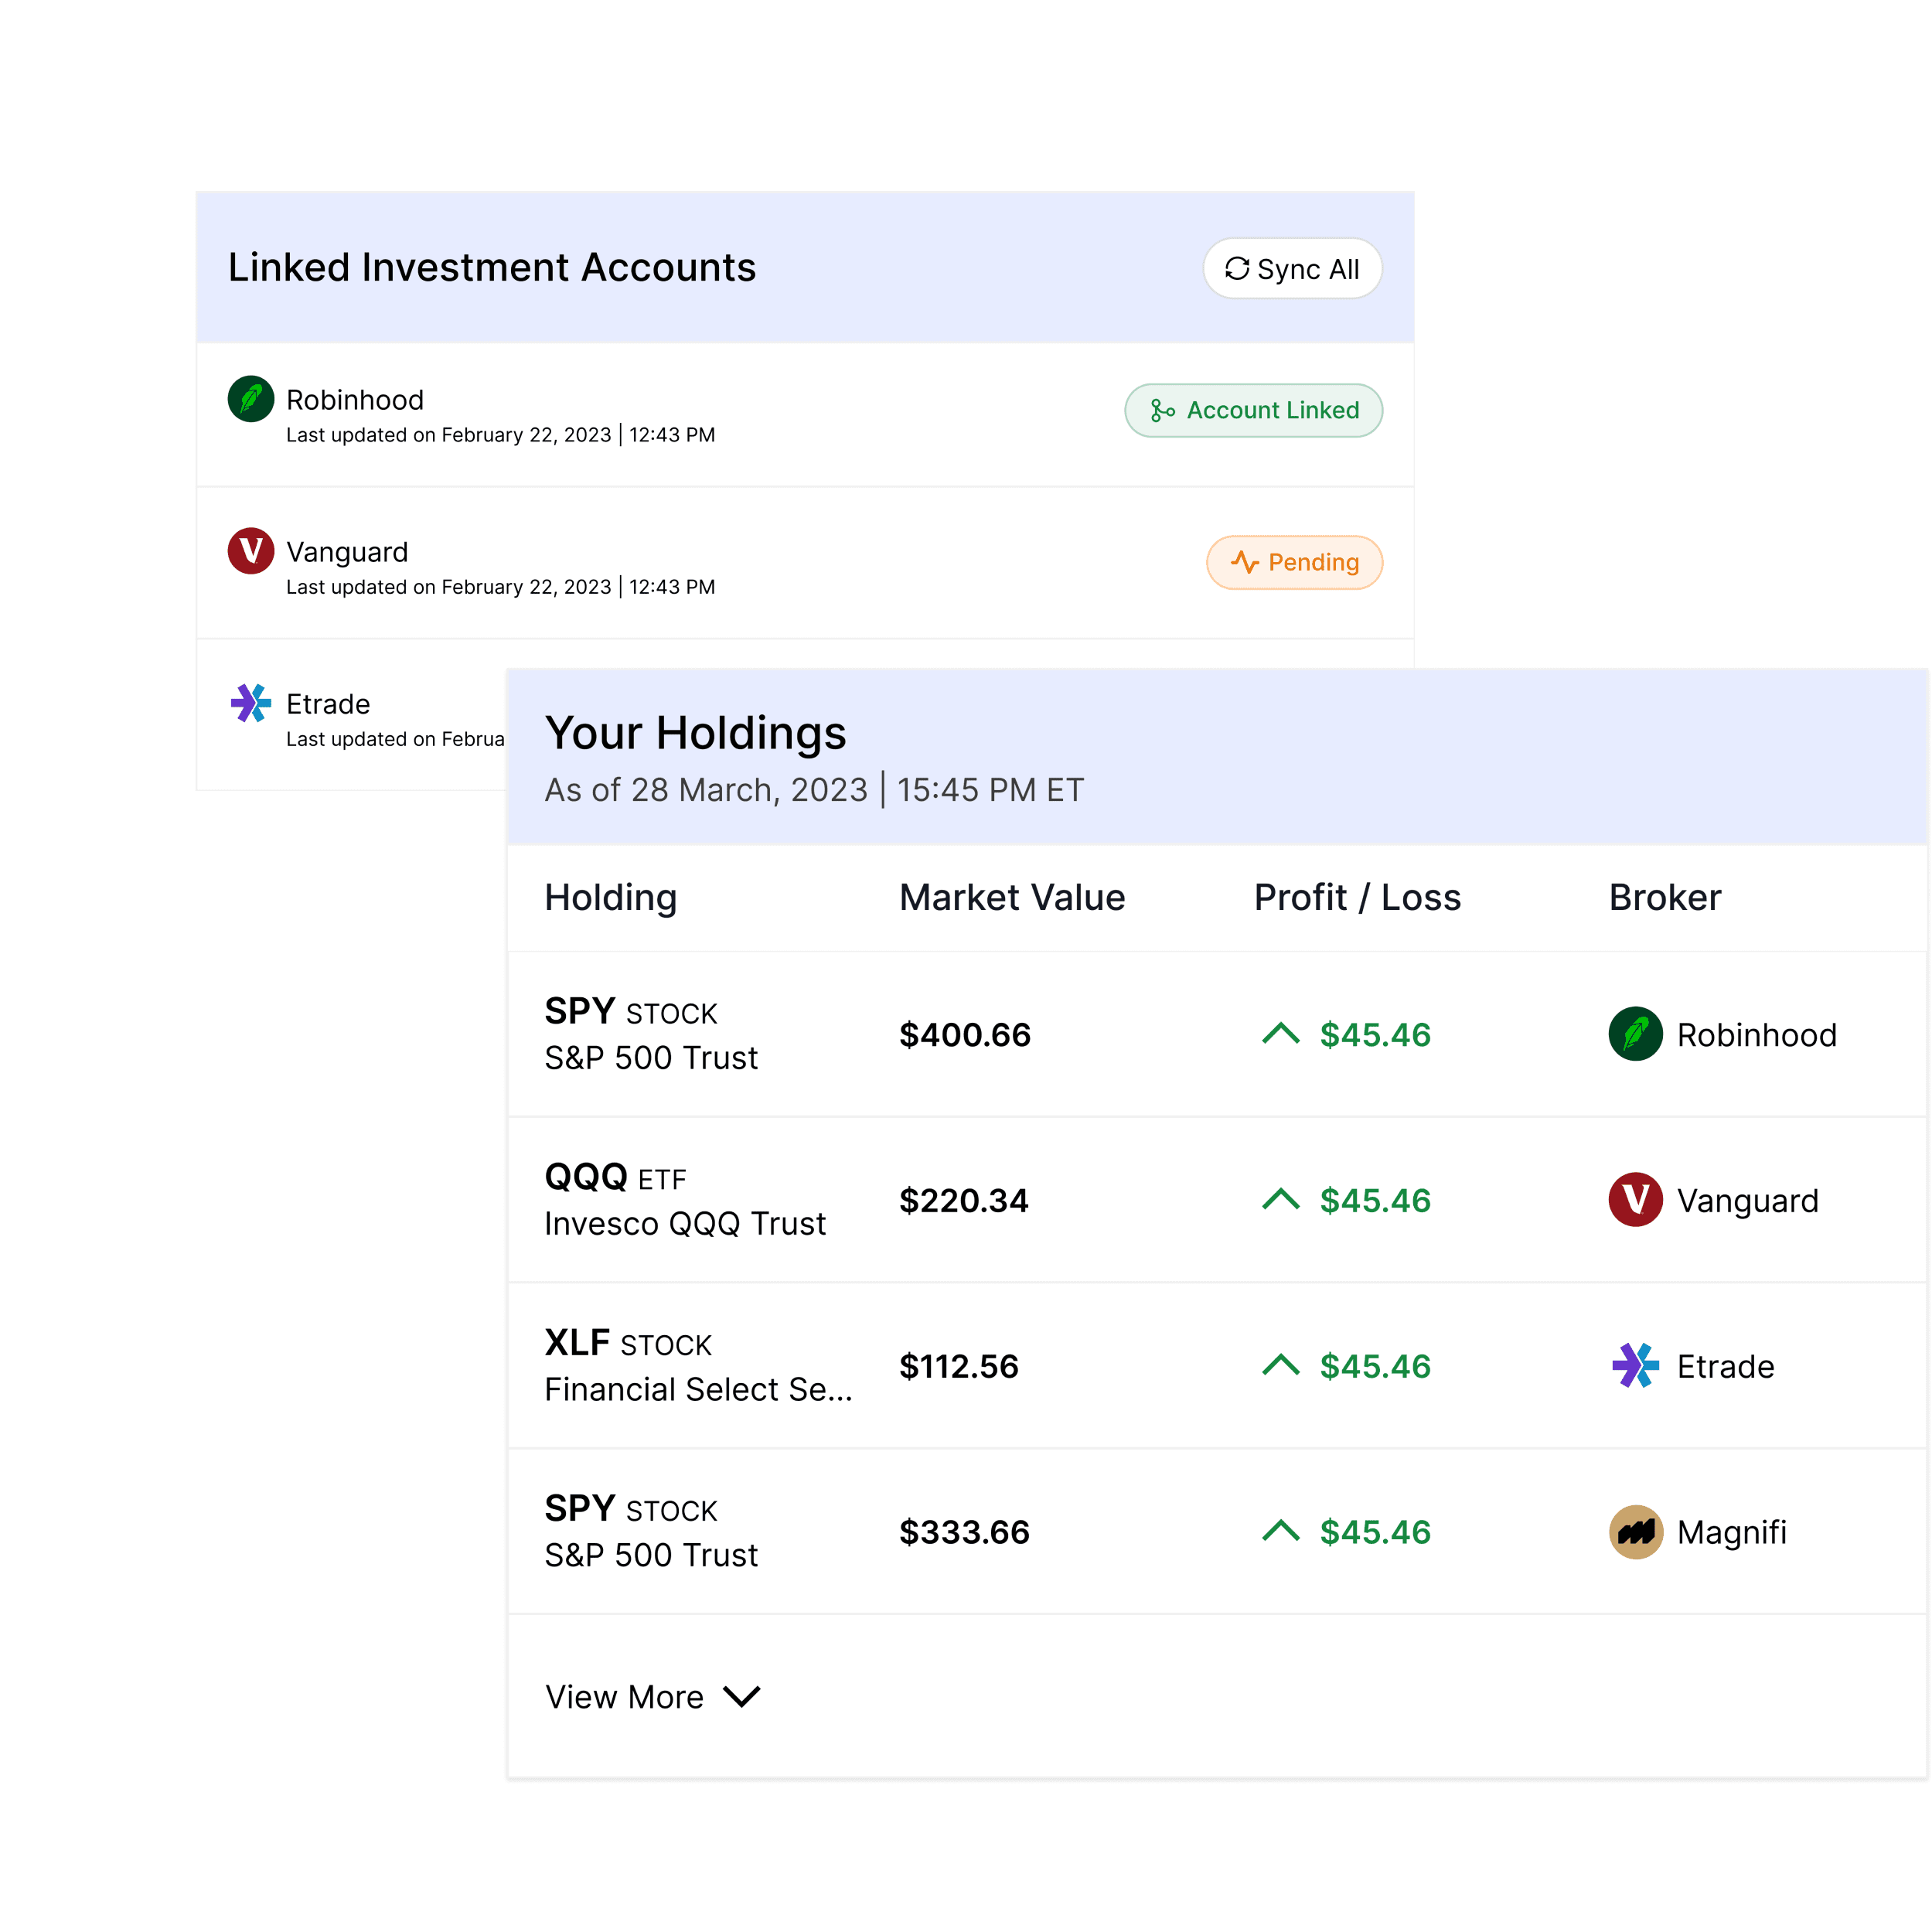Image resolution: width=1932 pixels, height=1932 pixels.
Task: Click the $45.46 profit in the Magnifi row
Action: (x=1375, y=1533)
